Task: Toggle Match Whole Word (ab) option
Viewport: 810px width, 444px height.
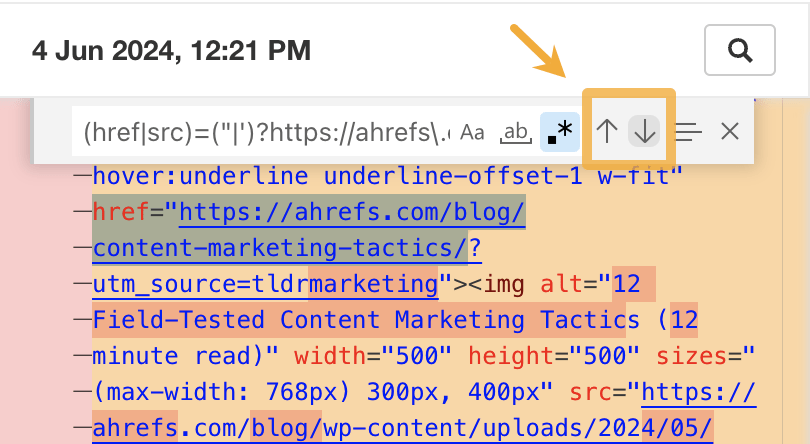Action: point(516,131)
